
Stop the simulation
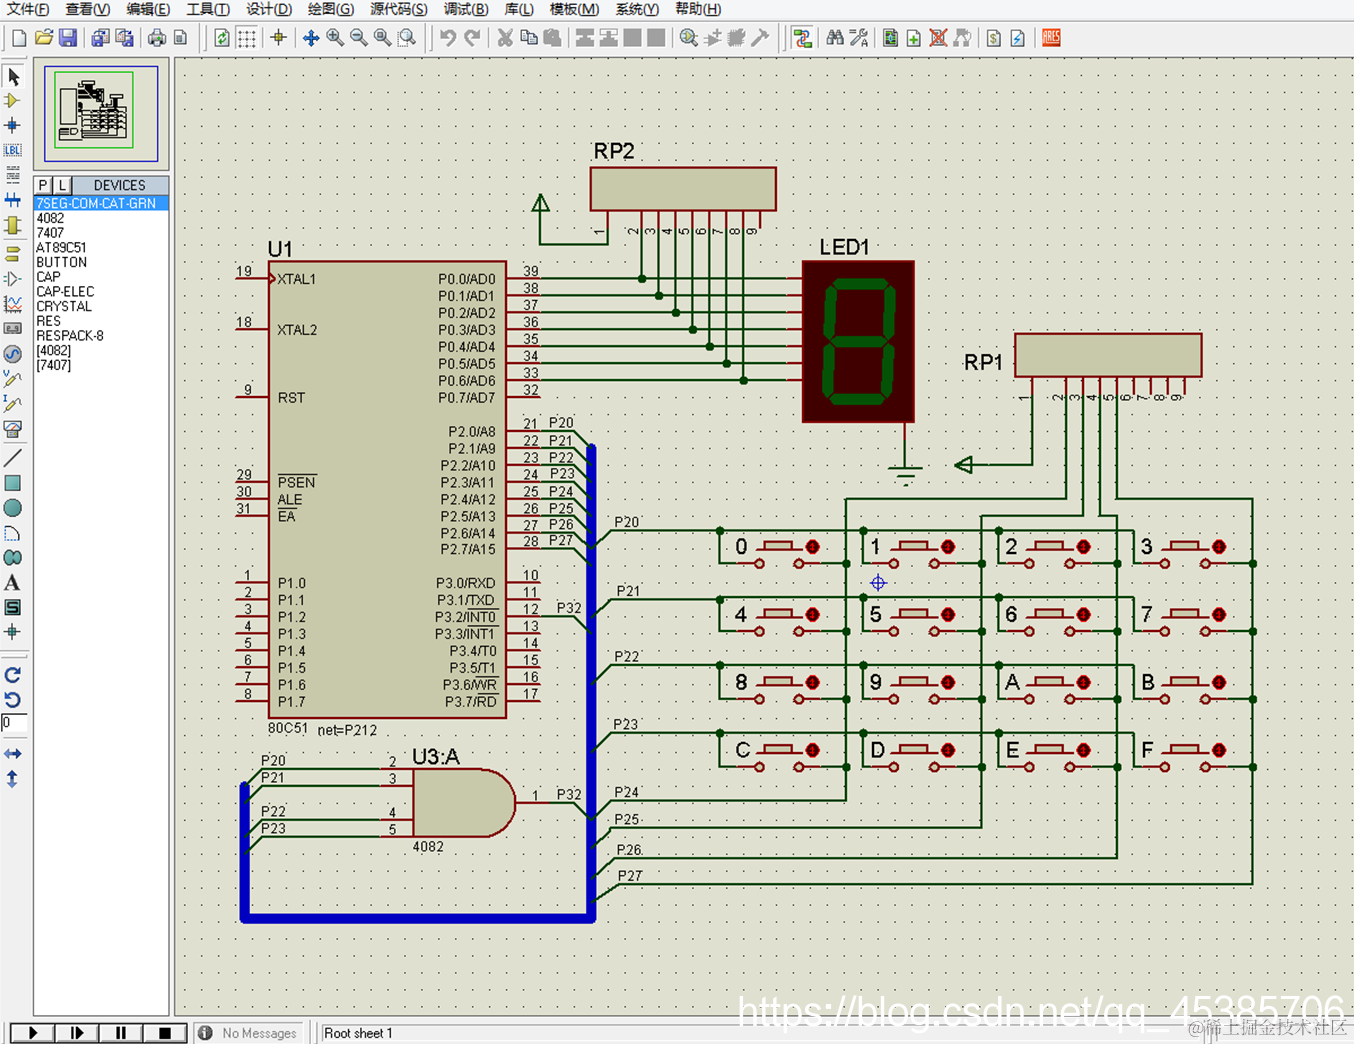[x=165, y=1033]
